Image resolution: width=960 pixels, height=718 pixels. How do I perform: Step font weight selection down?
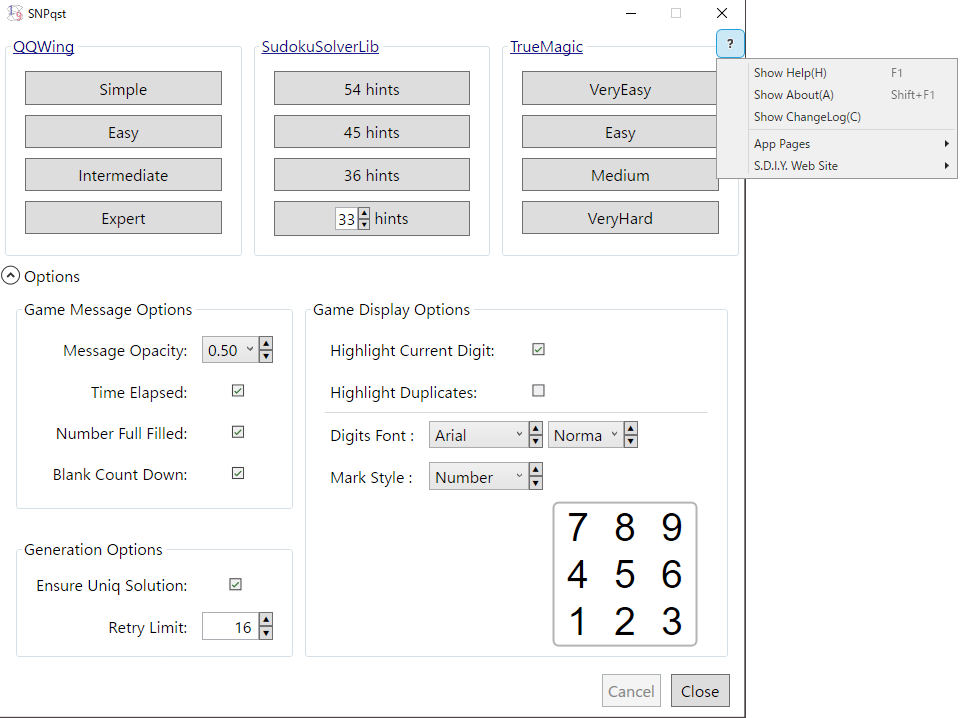(631, 441)
